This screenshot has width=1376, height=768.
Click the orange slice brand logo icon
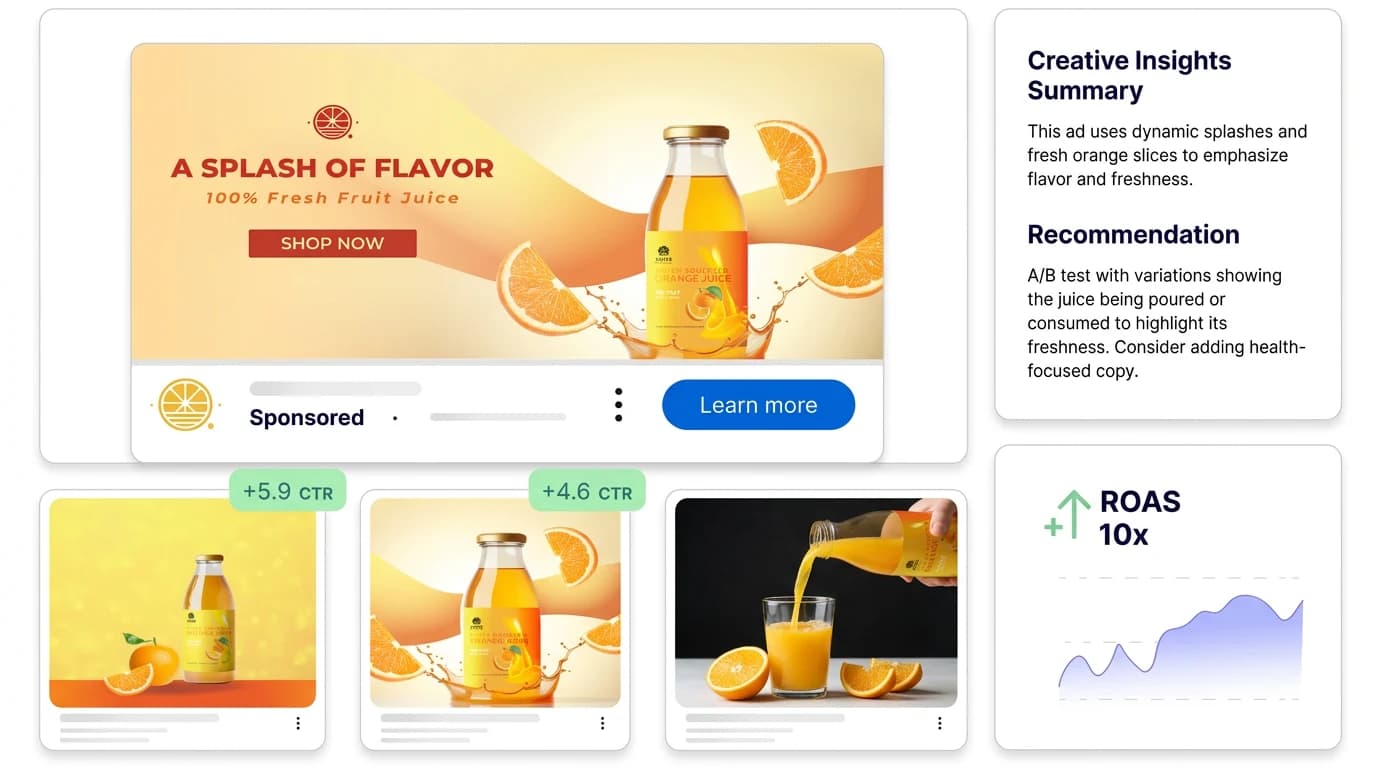[185, 404]
